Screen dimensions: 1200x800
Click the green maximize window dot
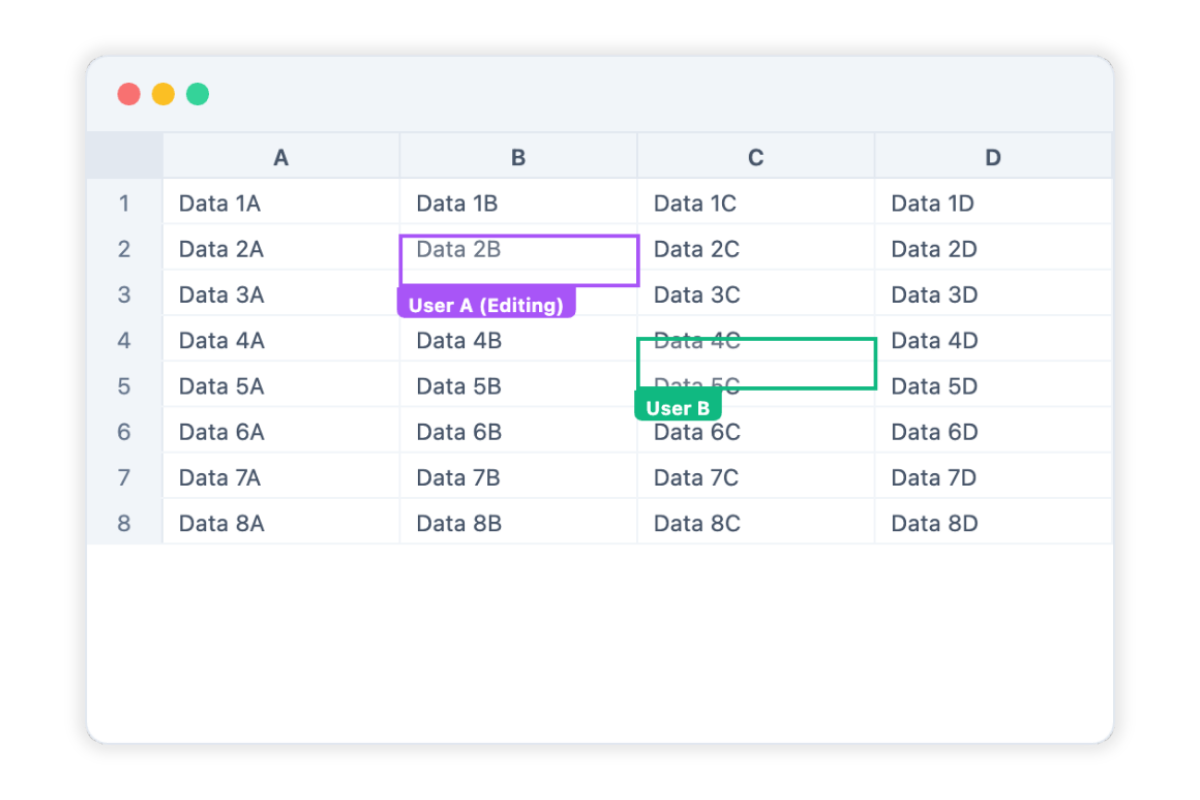[198, 94]
